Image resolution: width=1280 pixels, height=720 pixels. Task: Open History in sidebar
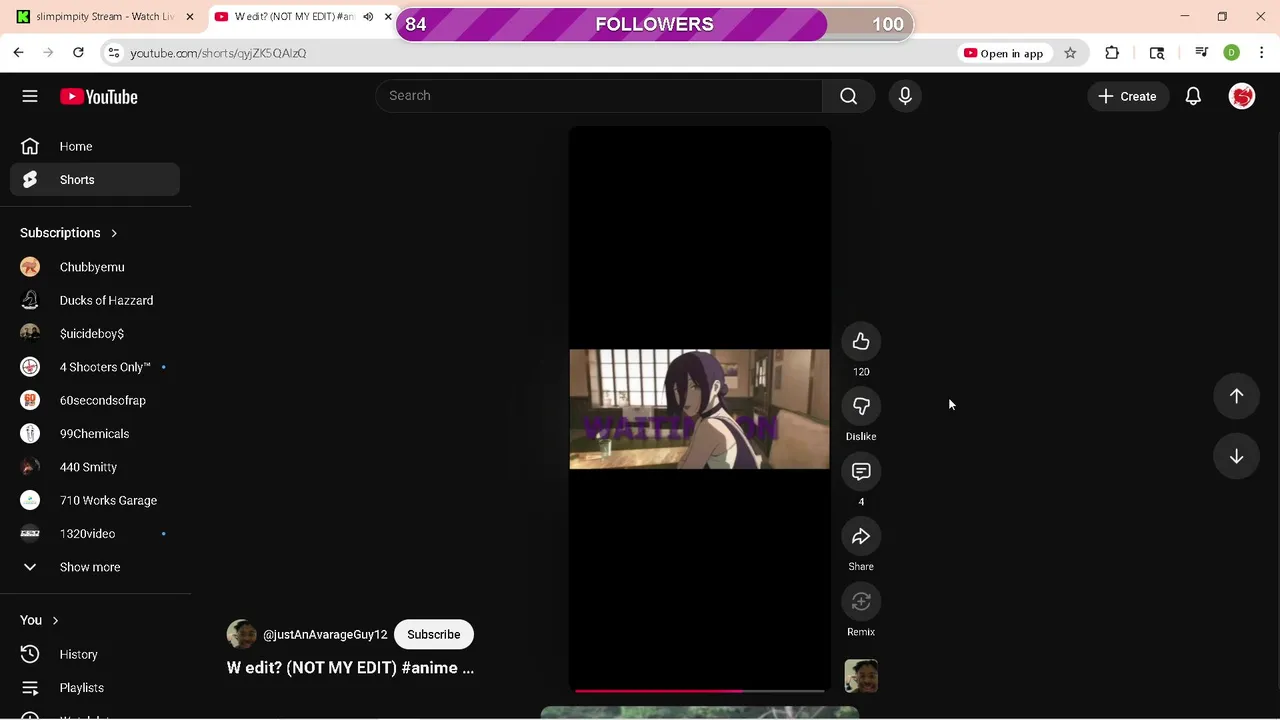[x=95, y=654]
